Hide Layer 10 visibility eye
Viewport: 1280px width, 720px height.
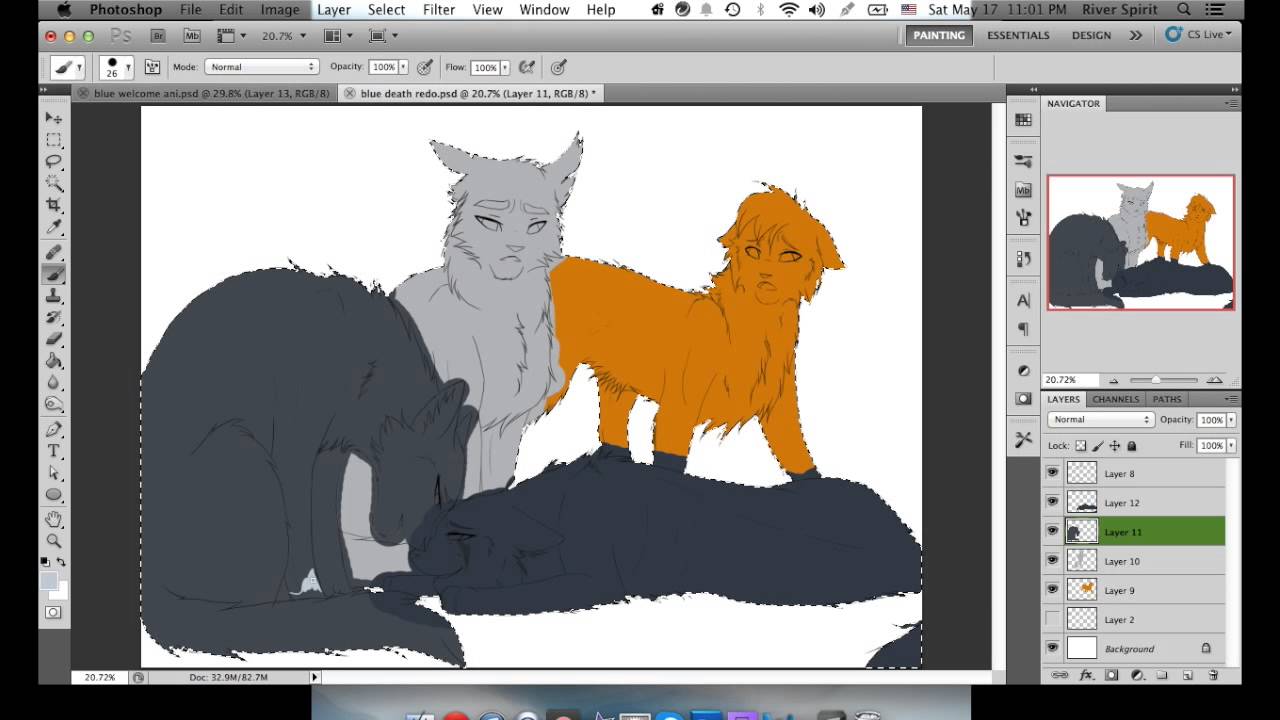1052,560
